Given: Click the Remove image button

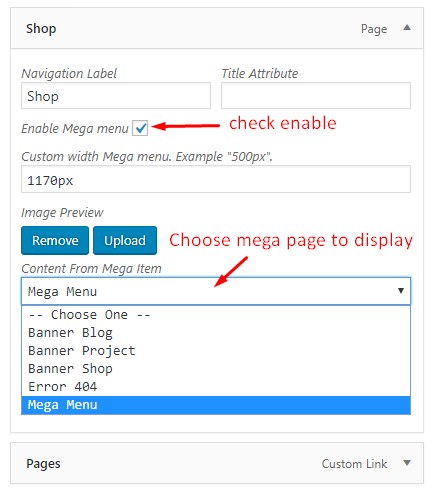Looking at the screenshot, I should point(55,240).
